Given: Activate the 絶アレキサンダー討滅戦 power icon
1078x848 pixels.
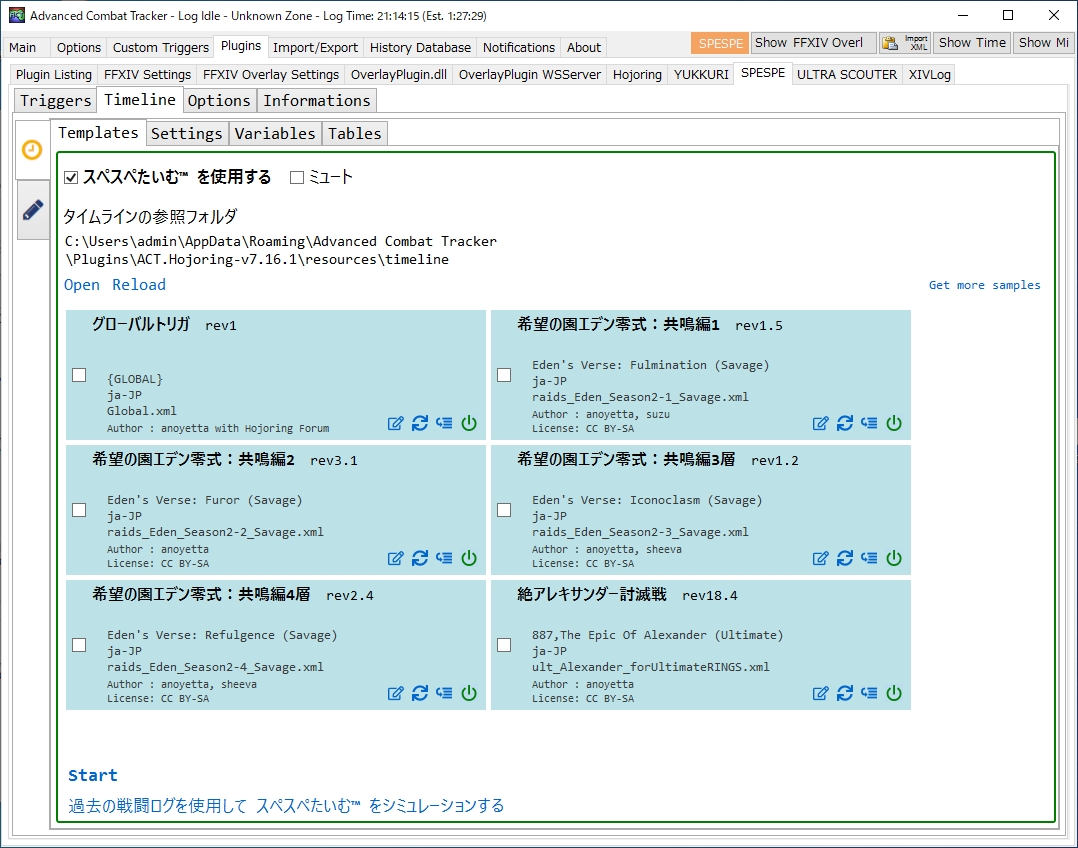Looking at the screenshot, I should [894, 693].
